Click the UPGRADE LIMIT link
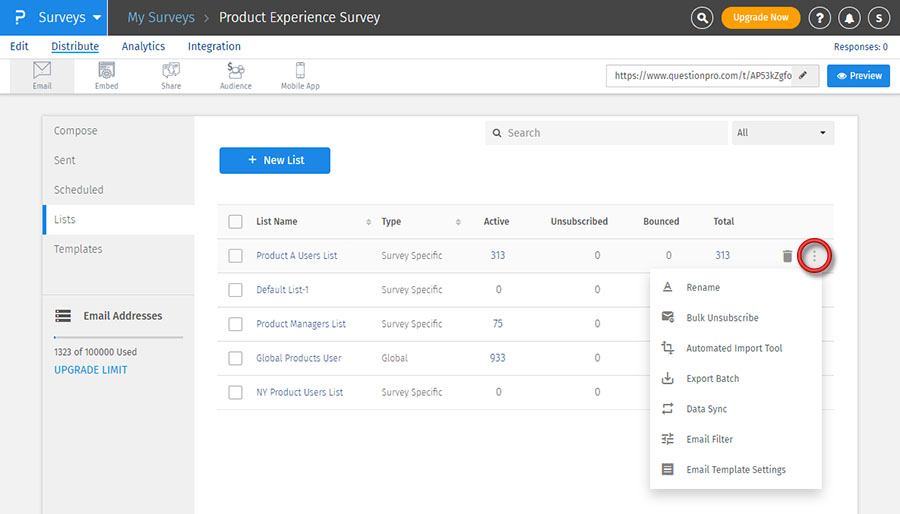The height and width of the screenshot is (514, 900). [x=90, y=370]
